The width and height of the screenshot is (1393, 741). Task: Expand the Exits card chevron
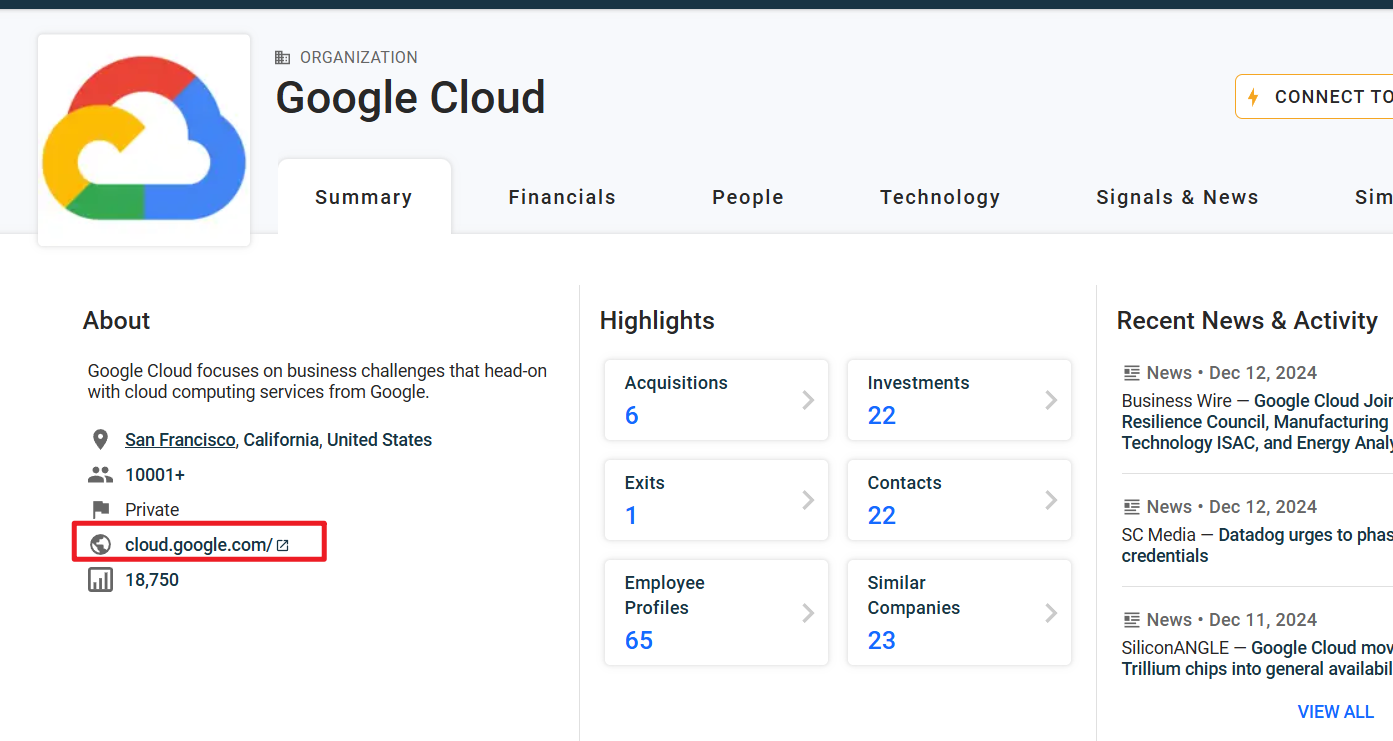coord(808,500)
